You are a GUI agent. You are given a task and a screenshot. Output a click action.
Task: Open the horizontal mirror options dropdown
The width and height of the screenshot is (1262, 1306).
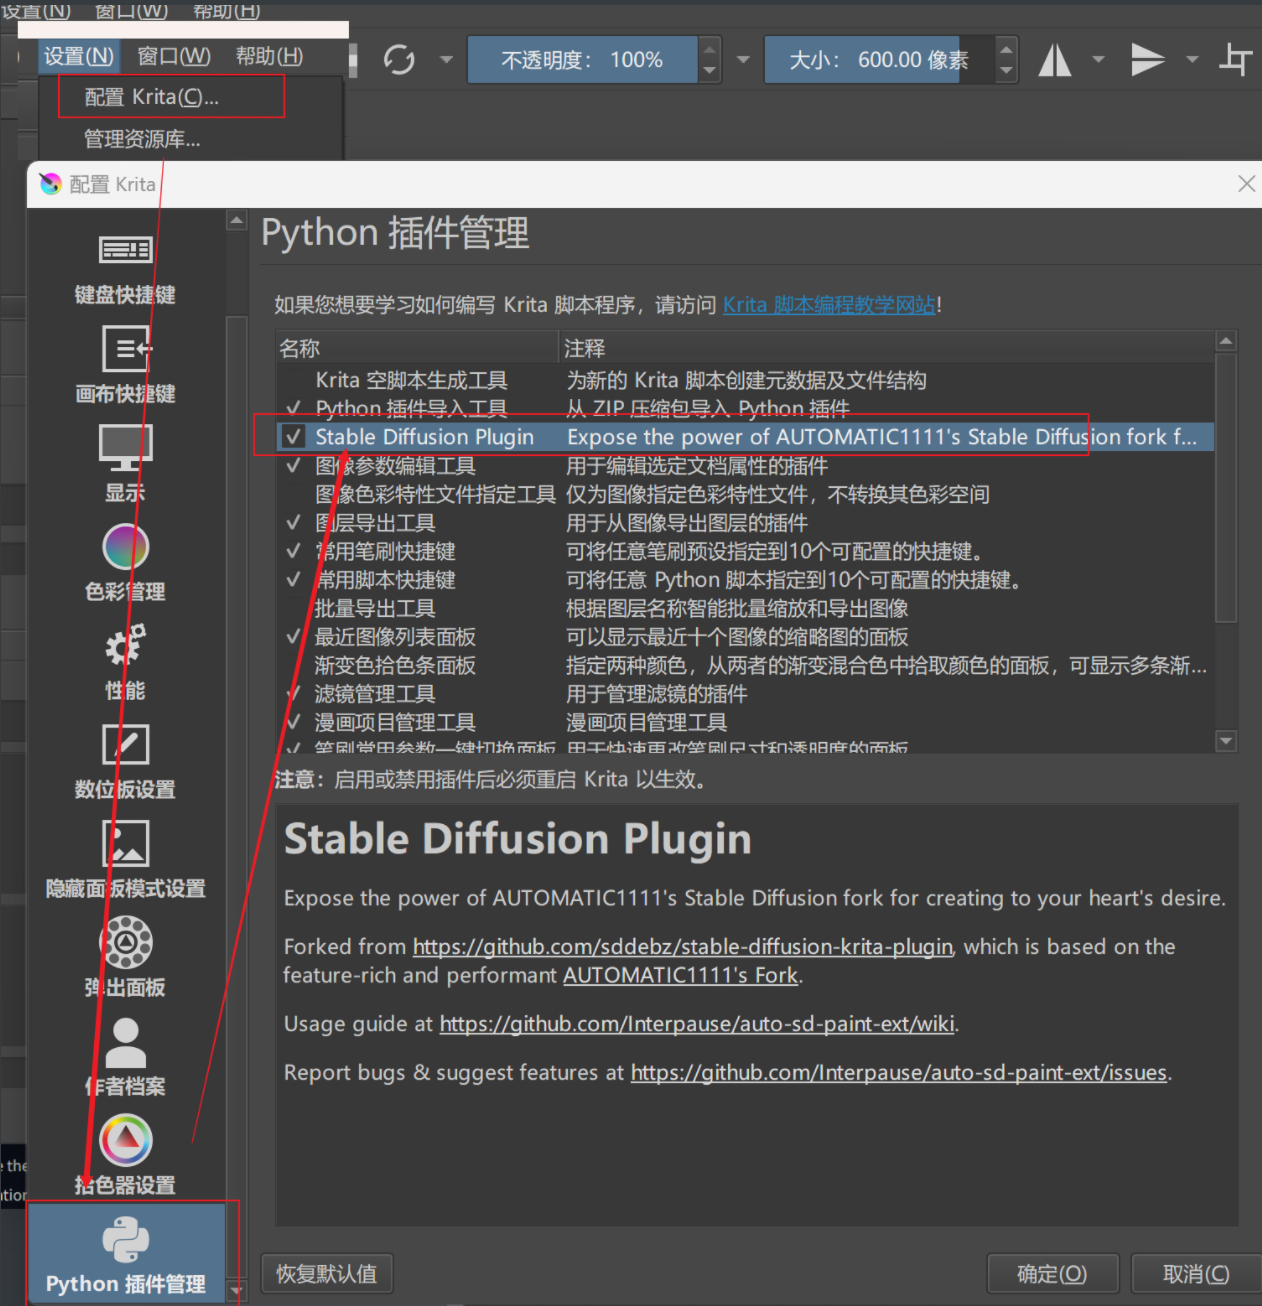(1098, 59)
